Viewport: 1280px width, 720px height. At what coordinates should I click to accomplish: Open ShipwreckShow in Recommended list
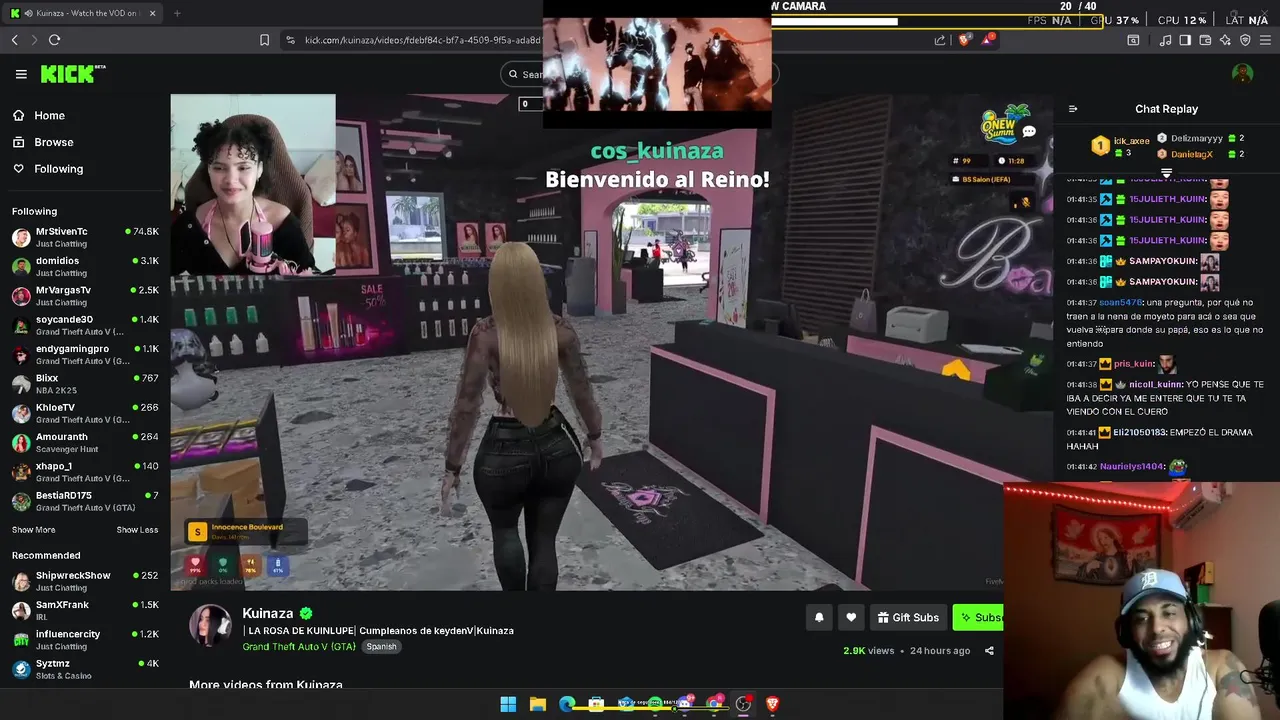click(85, 581)
